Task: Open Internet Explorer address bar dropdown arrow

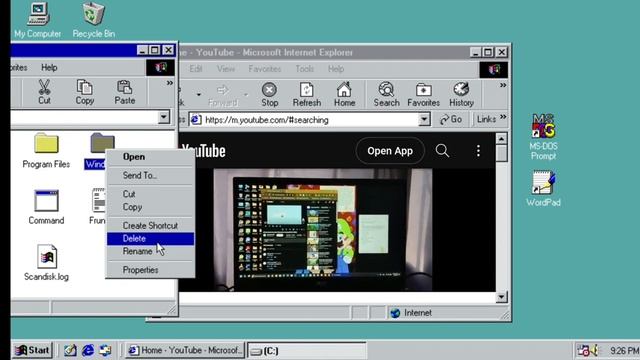Action: [x=424, y=120]
